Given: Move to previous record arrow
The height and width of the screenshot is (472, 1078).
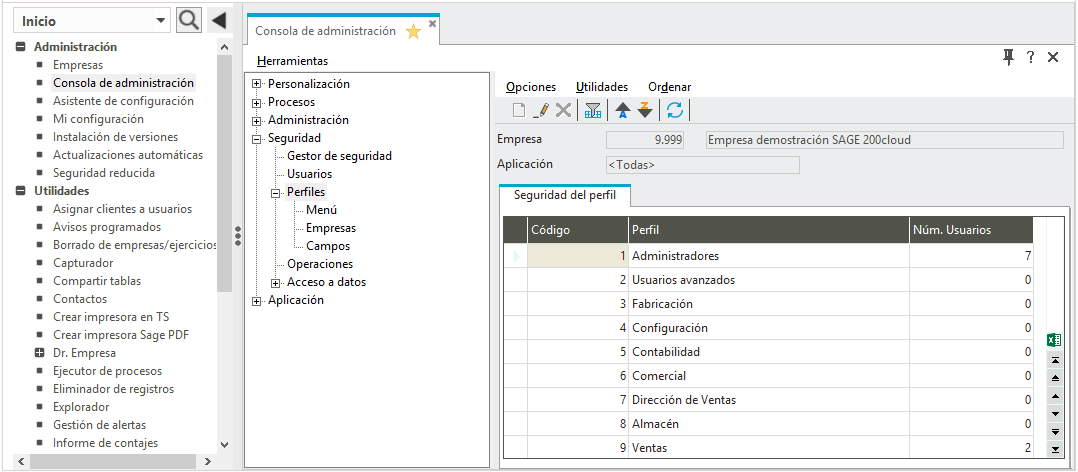Looking at the screenshot, I should click(1055, 396).
